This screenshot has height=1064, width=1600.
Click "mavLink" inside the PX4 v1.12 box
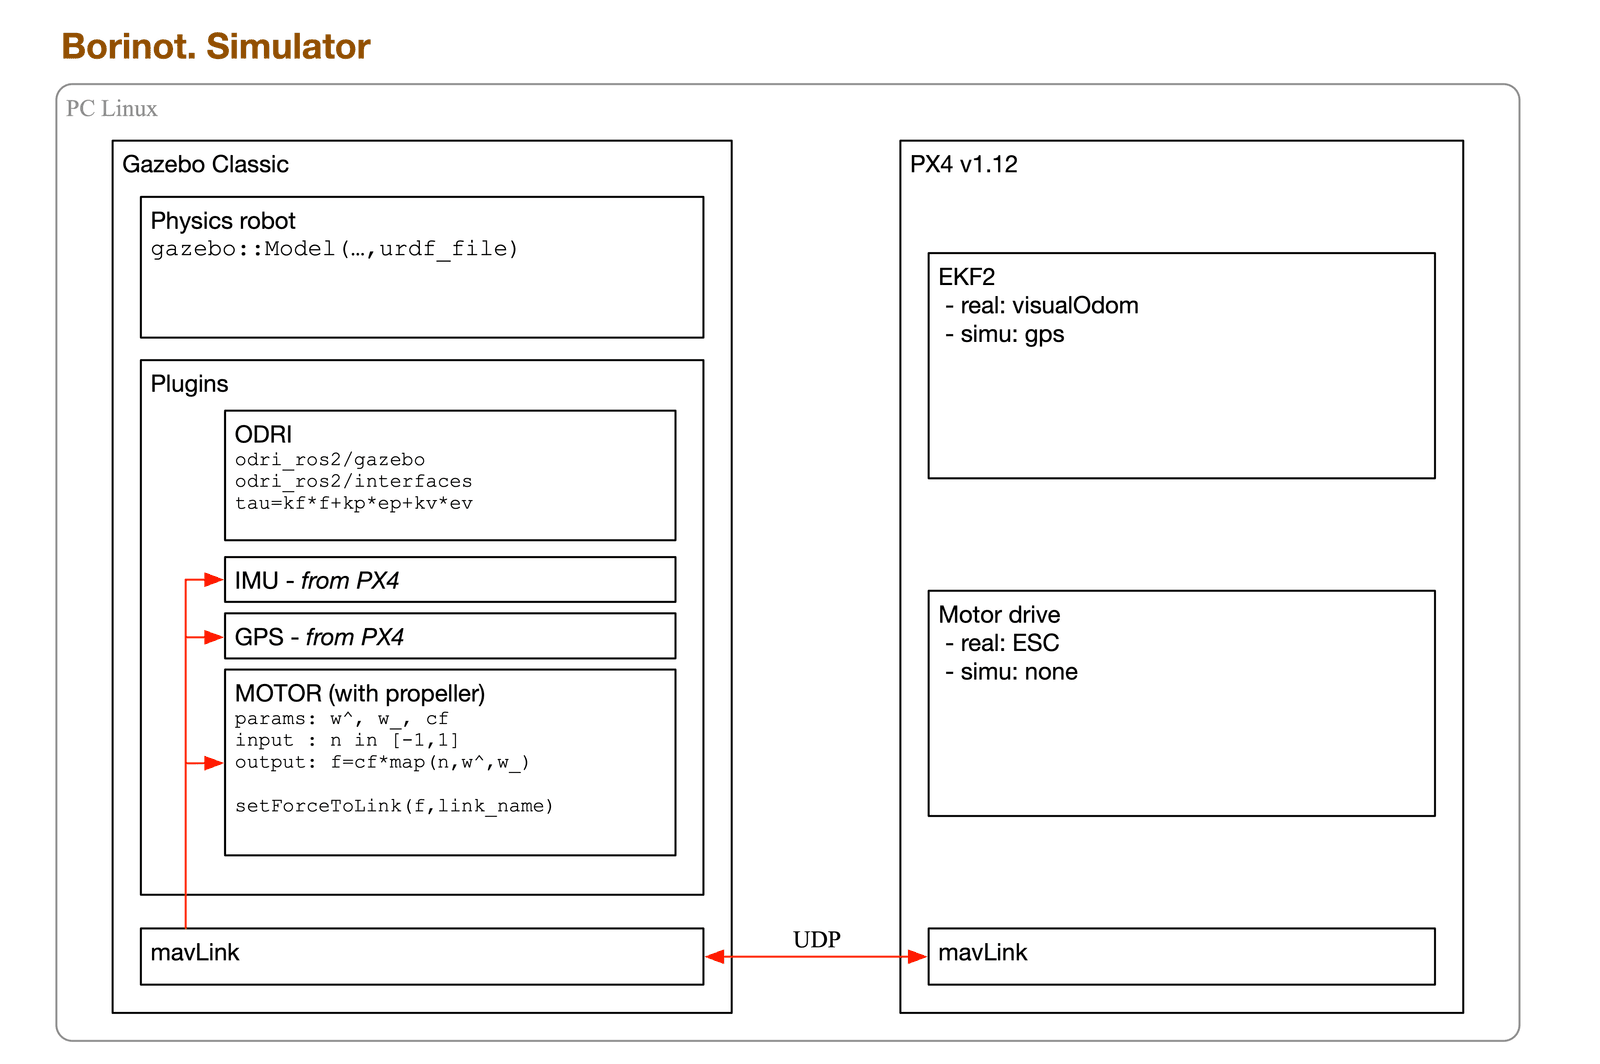coord(983,952)
